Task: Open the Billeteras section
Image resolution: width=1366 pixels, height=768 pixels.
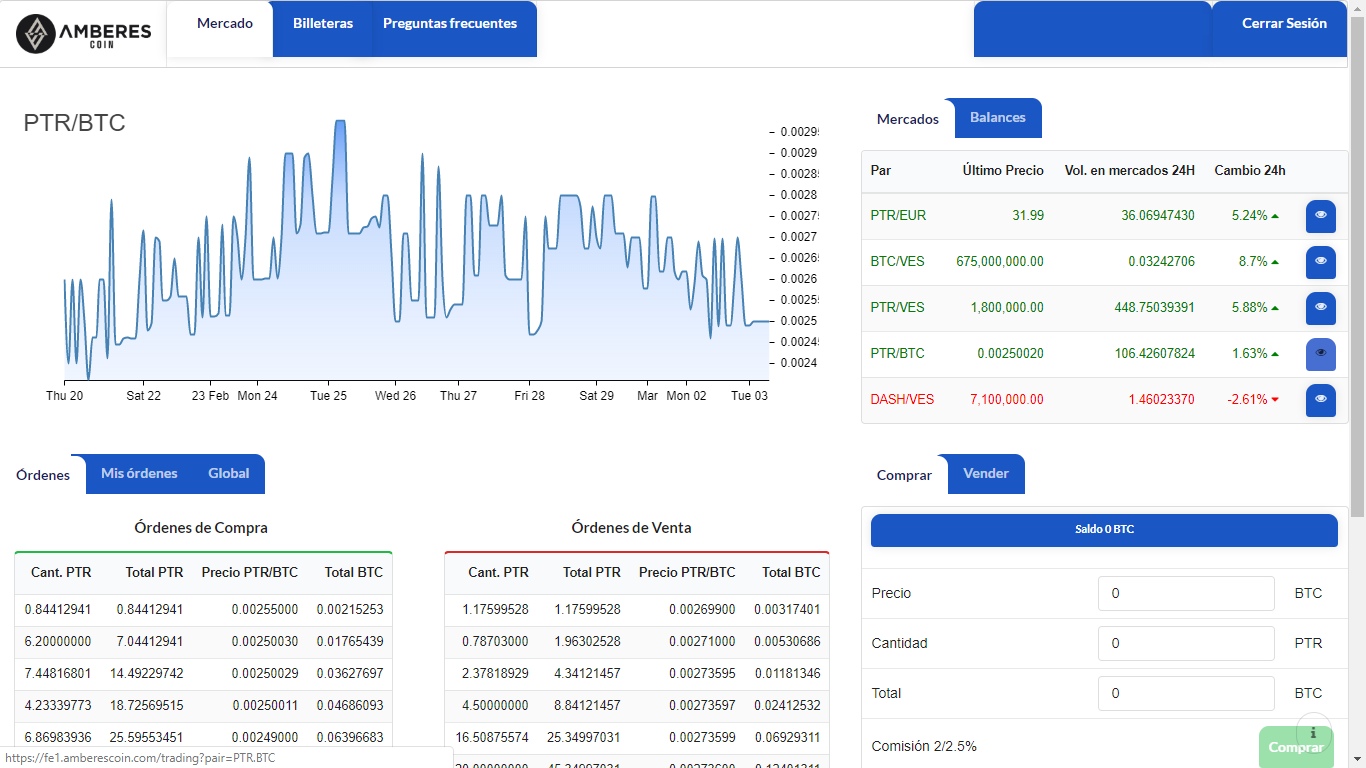Action: click(322, 23)
